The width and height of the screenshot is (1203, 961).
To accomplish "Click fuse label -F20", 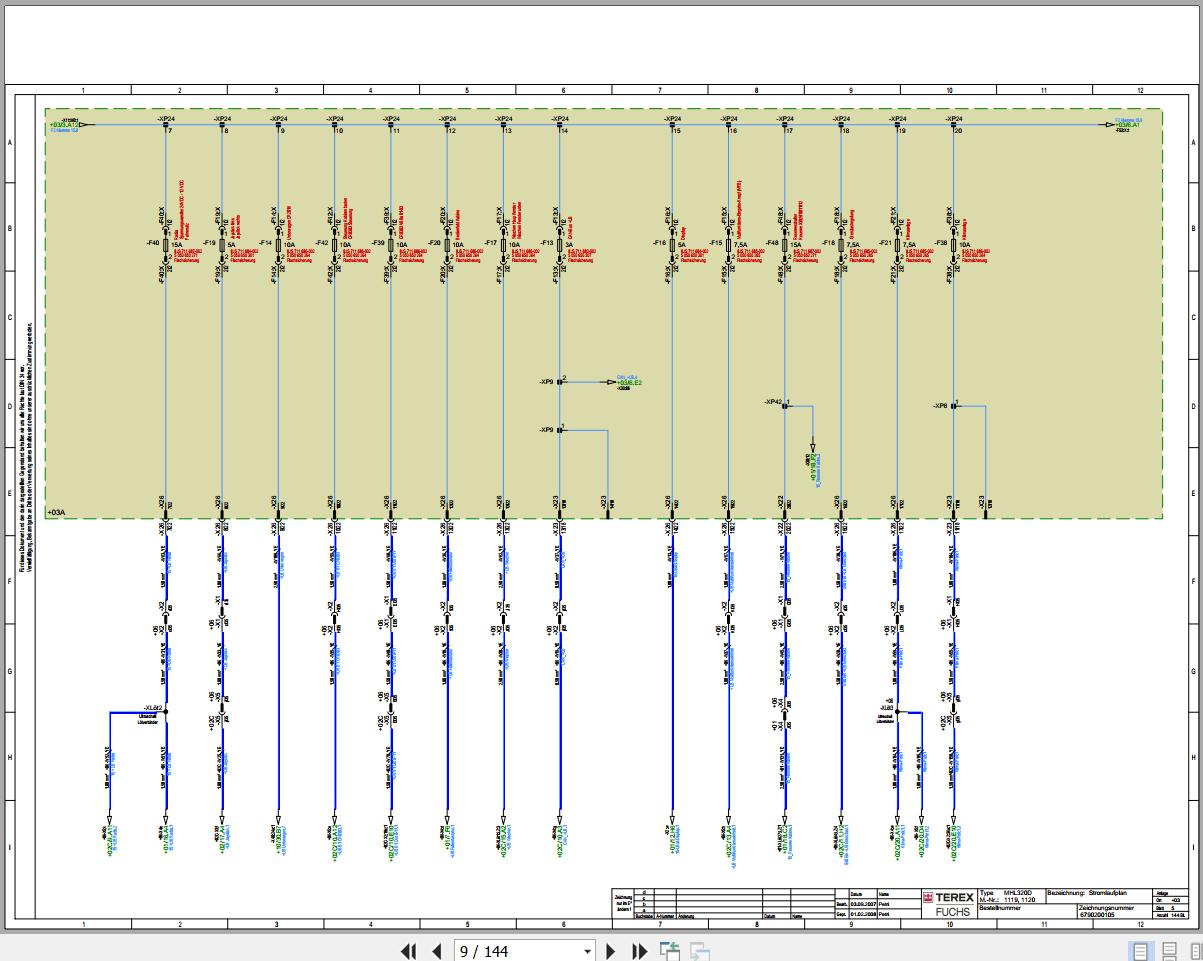I will point(434,243).
